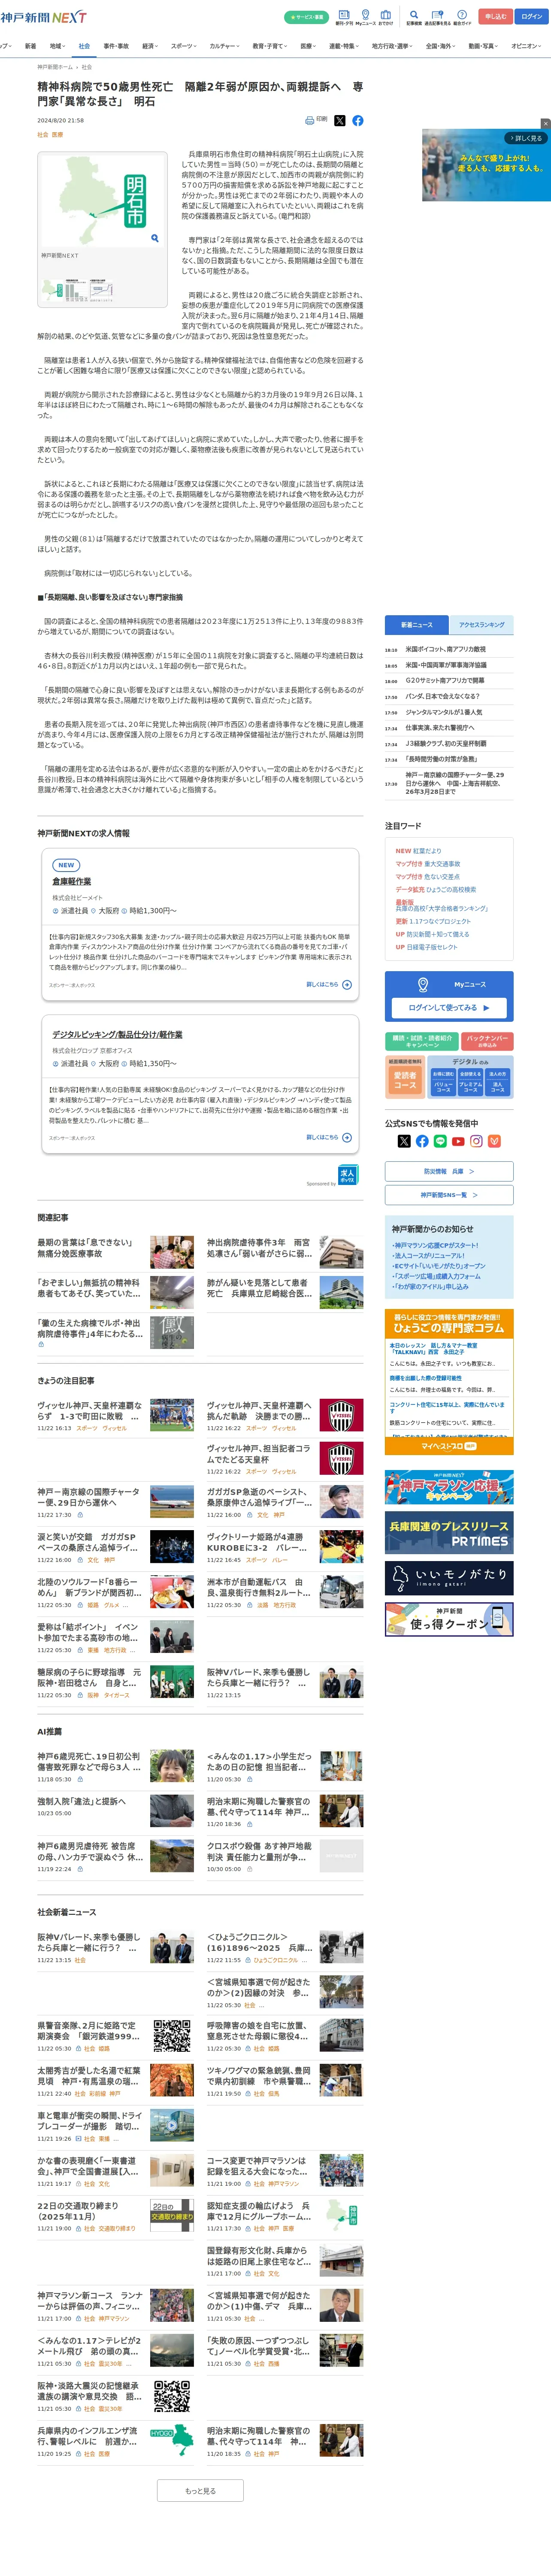
Task: Expand the 連載・特集 menu dropdown
Action: pos(344,46)
